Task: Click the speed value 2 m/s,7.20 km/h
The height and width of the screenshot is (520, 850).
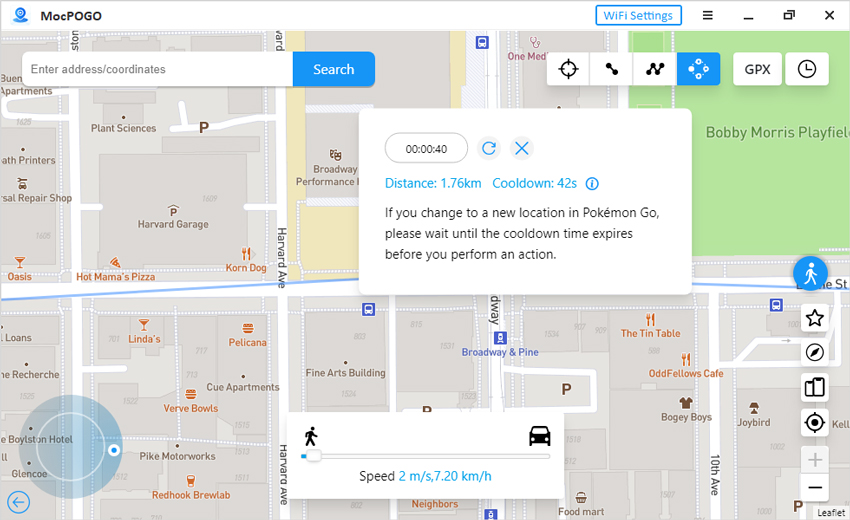Action: pyautogui.click(x=445, y=476)
